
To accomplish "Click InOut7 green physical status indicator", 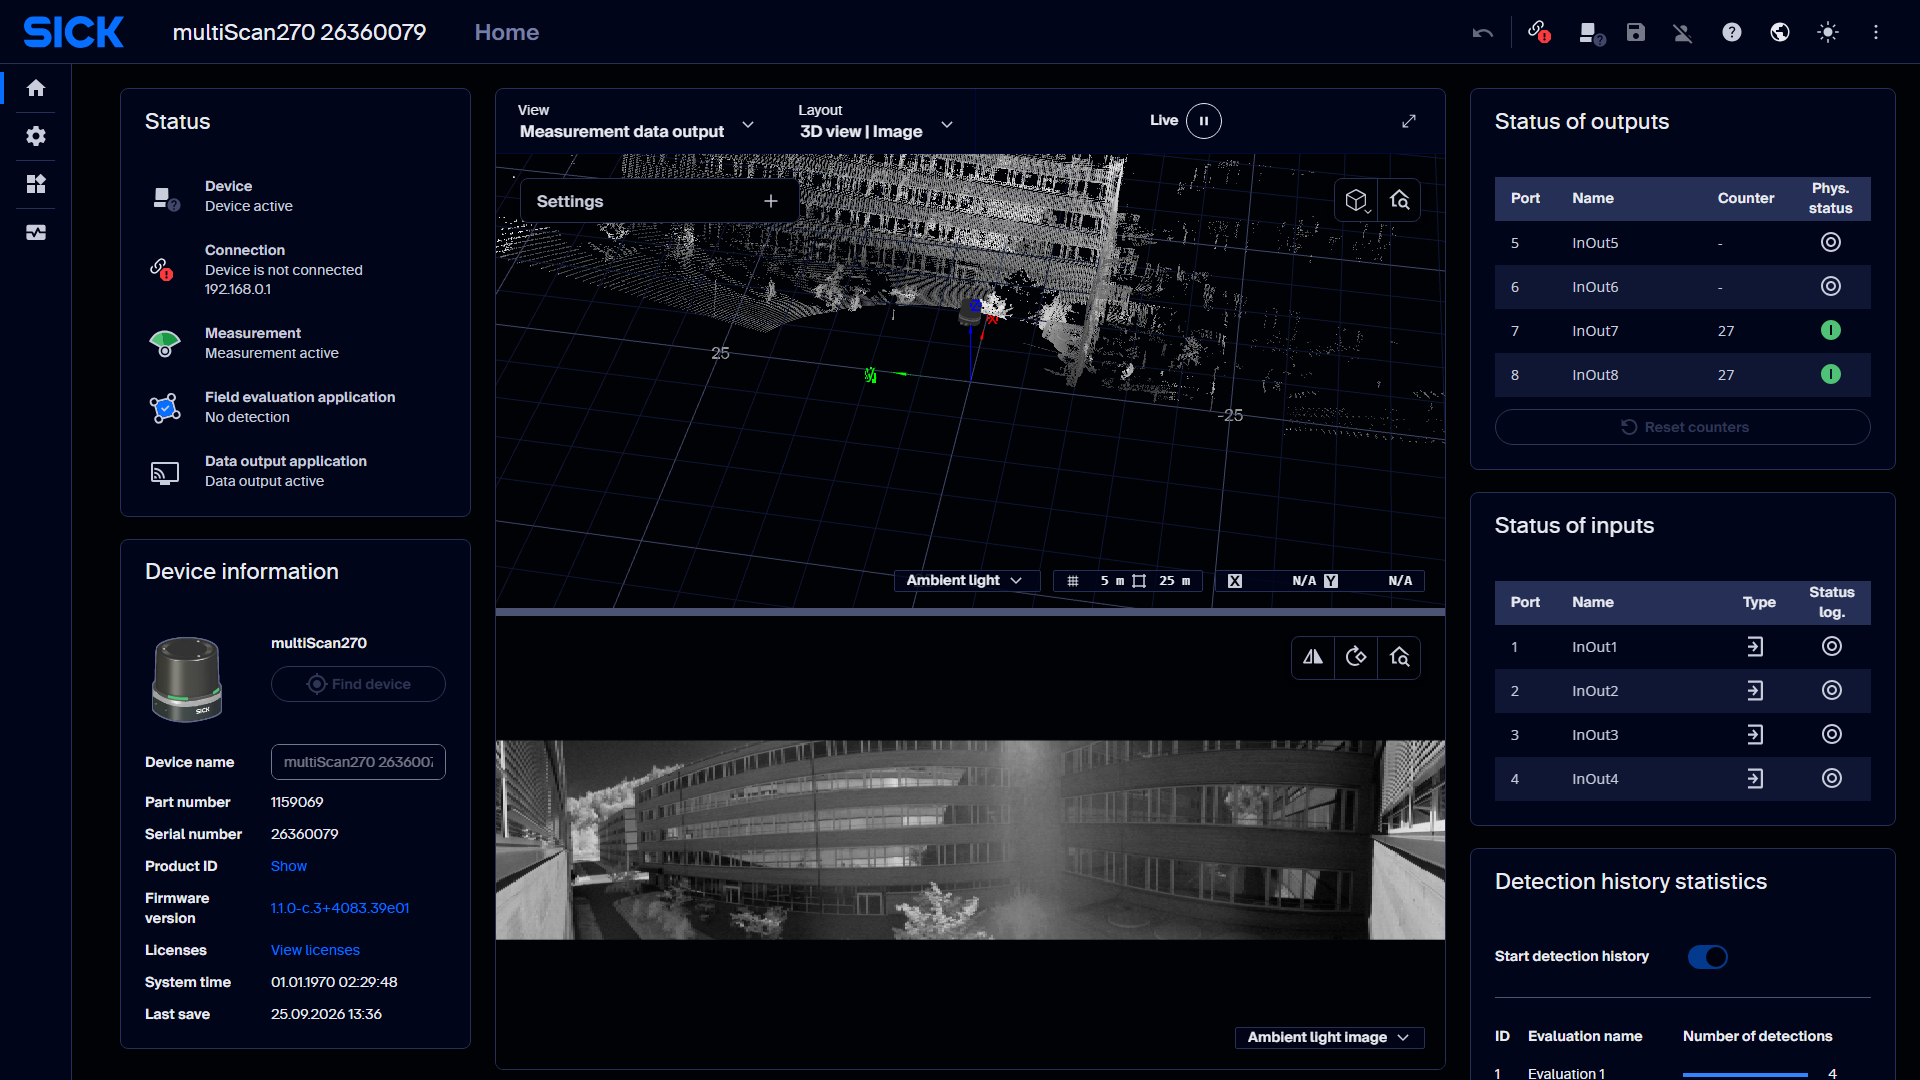I will [1831, 331].
